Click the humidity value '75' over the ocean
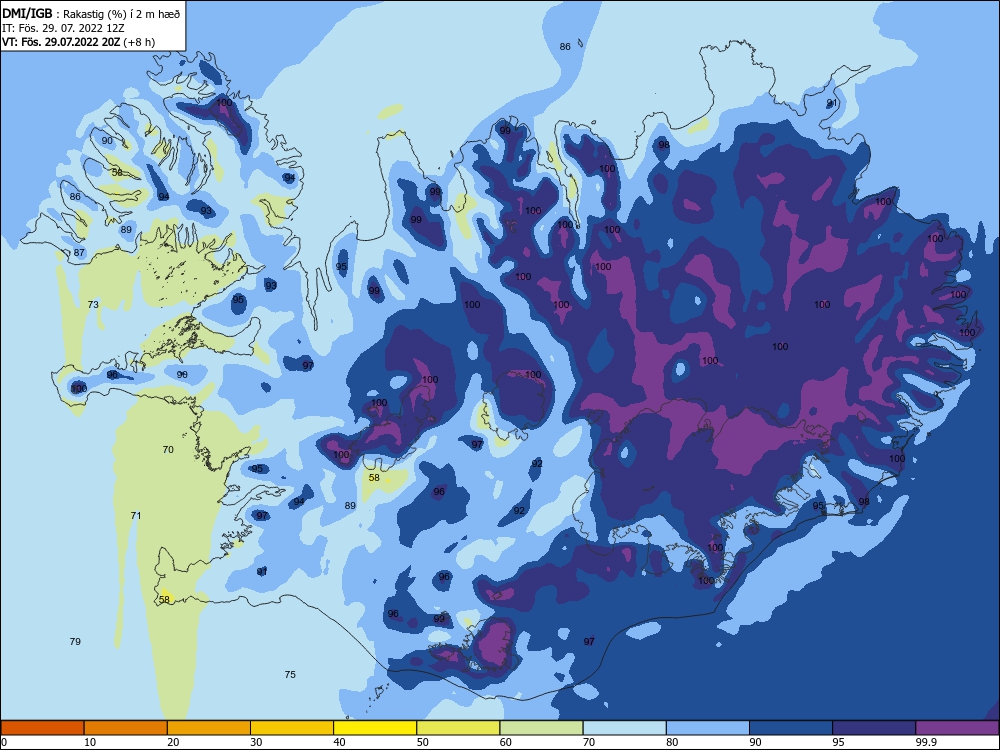 click(x=290, y=674)
